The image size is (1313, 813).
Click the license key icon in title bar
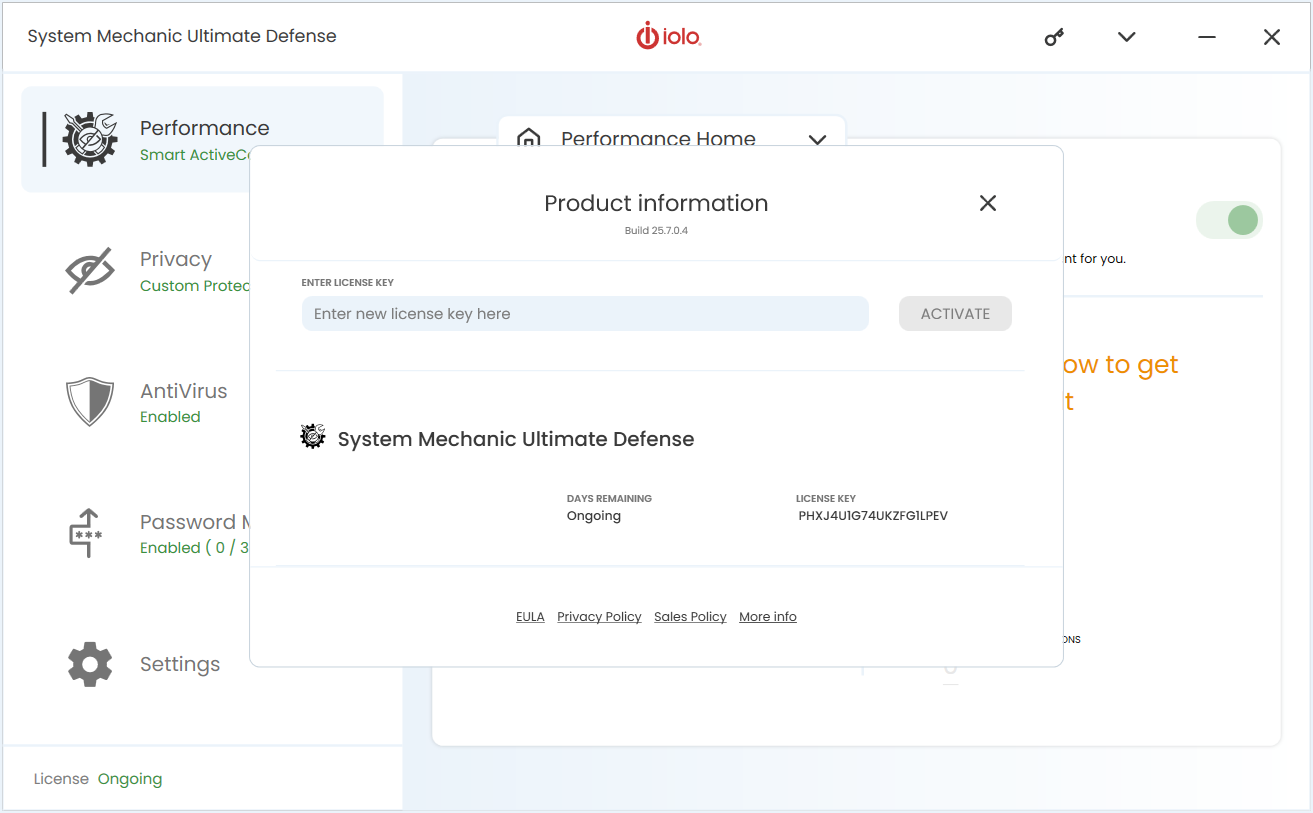1054,37
